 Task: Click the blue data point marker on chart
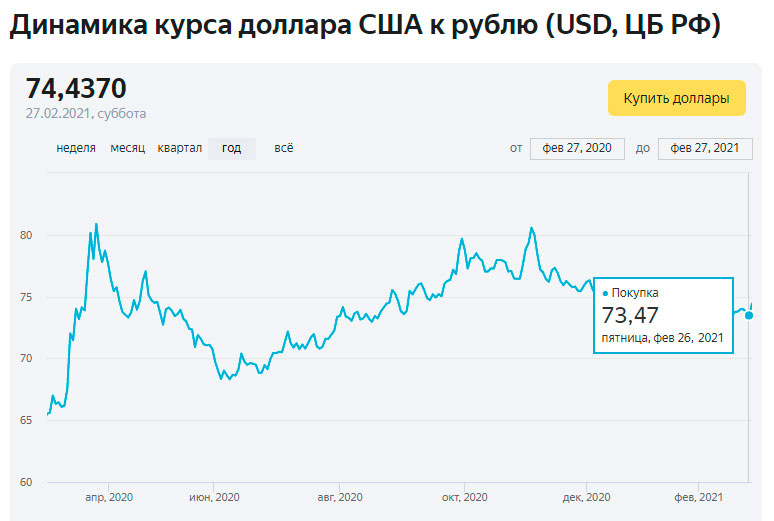tap(749, 315)
